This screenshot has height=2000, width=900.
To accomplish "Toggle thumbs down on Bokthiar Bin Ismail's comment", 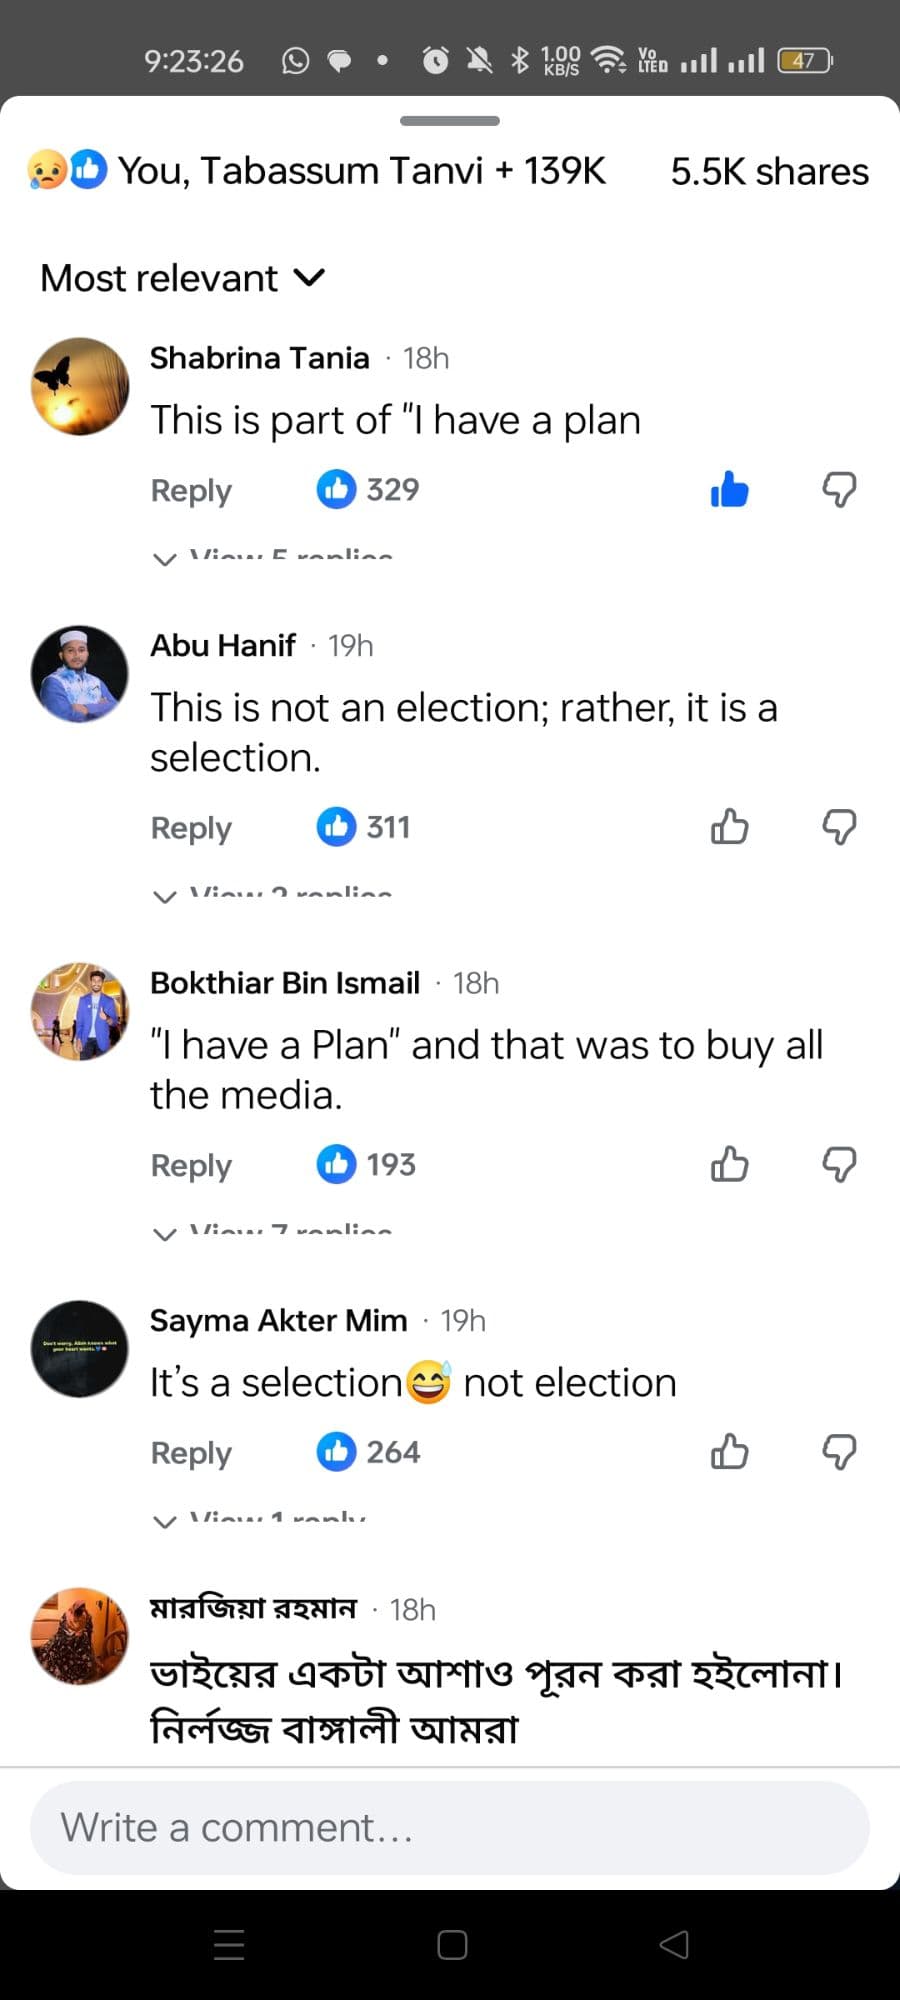I will [840, 1164].
